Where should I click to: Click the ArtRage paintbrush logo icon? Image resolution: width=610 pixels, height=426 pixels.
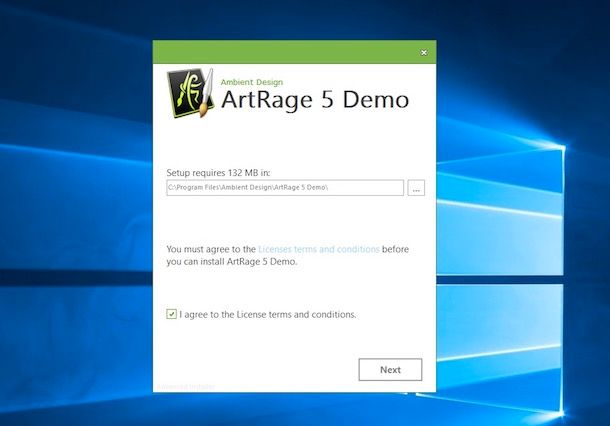[191, 93]
